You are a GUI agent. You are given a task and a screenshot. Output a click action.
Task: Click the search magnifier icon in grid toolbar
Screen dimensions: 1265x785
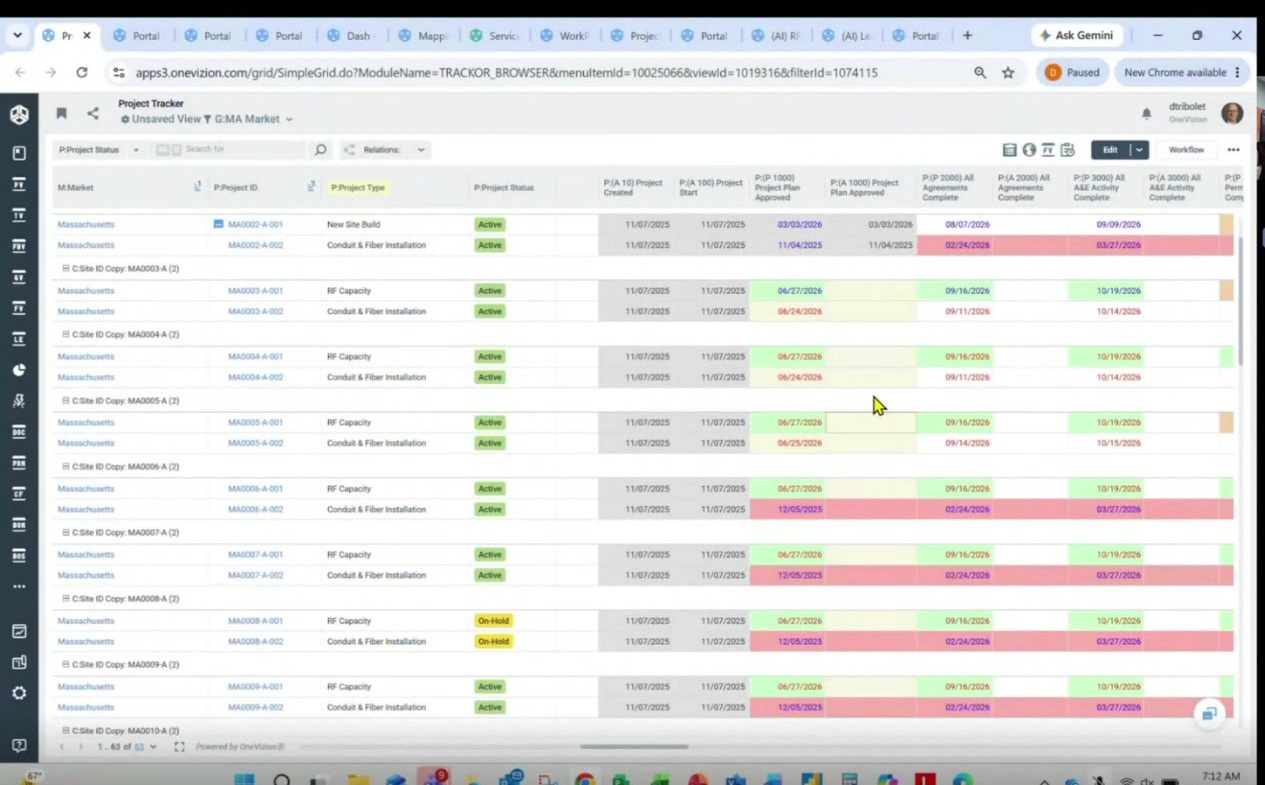point(321,150)
